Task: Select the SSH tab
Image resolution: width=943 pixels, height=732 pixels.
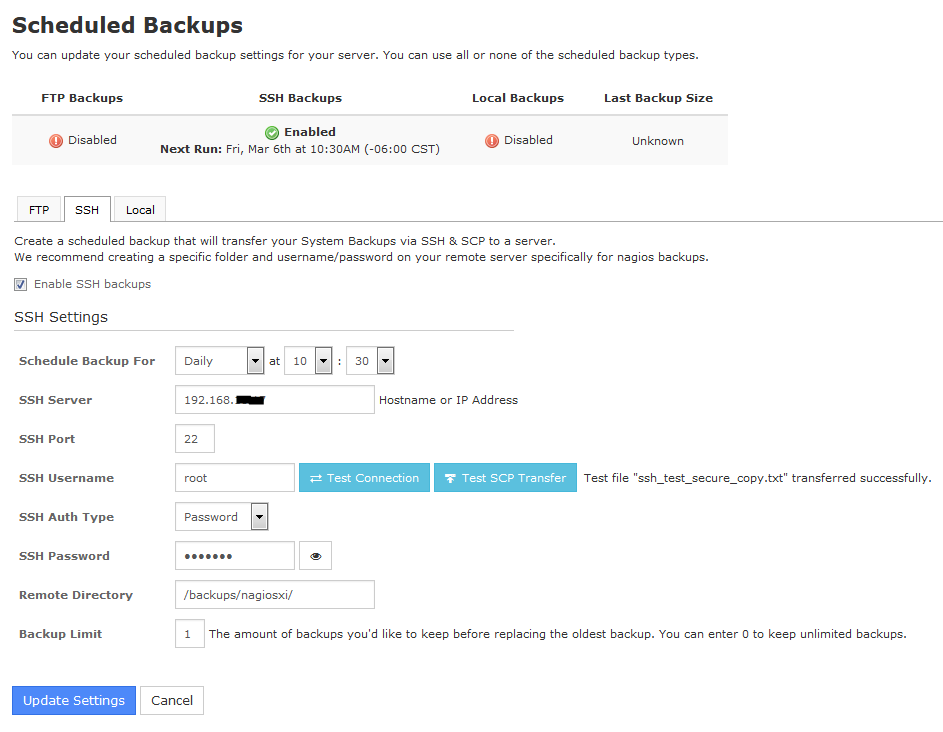Action: 87,210
